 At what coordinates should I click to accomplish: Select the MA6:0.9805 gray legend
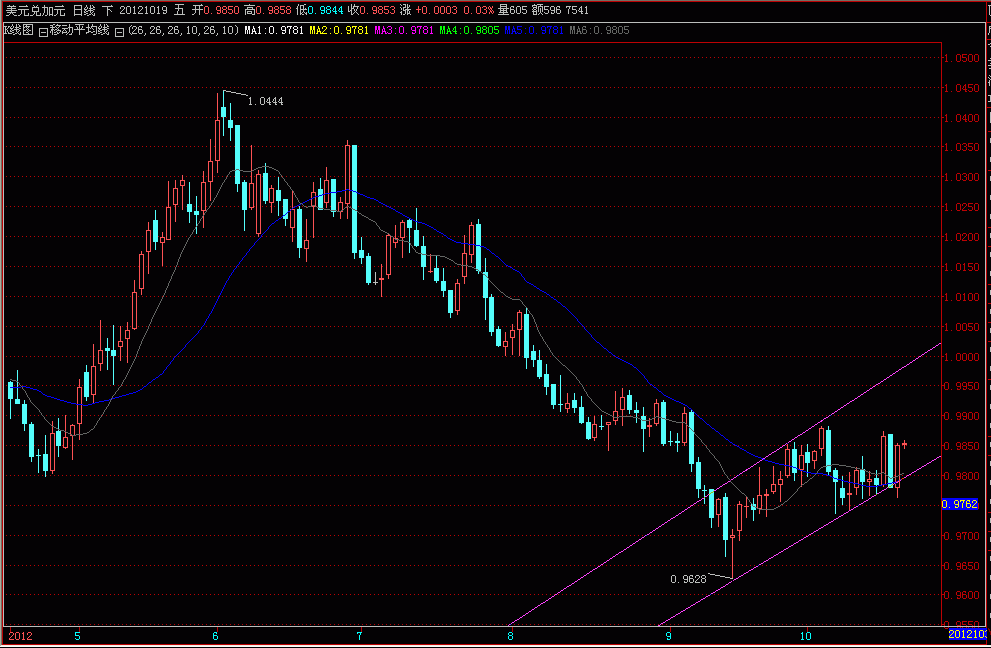(x=599, y=30)
